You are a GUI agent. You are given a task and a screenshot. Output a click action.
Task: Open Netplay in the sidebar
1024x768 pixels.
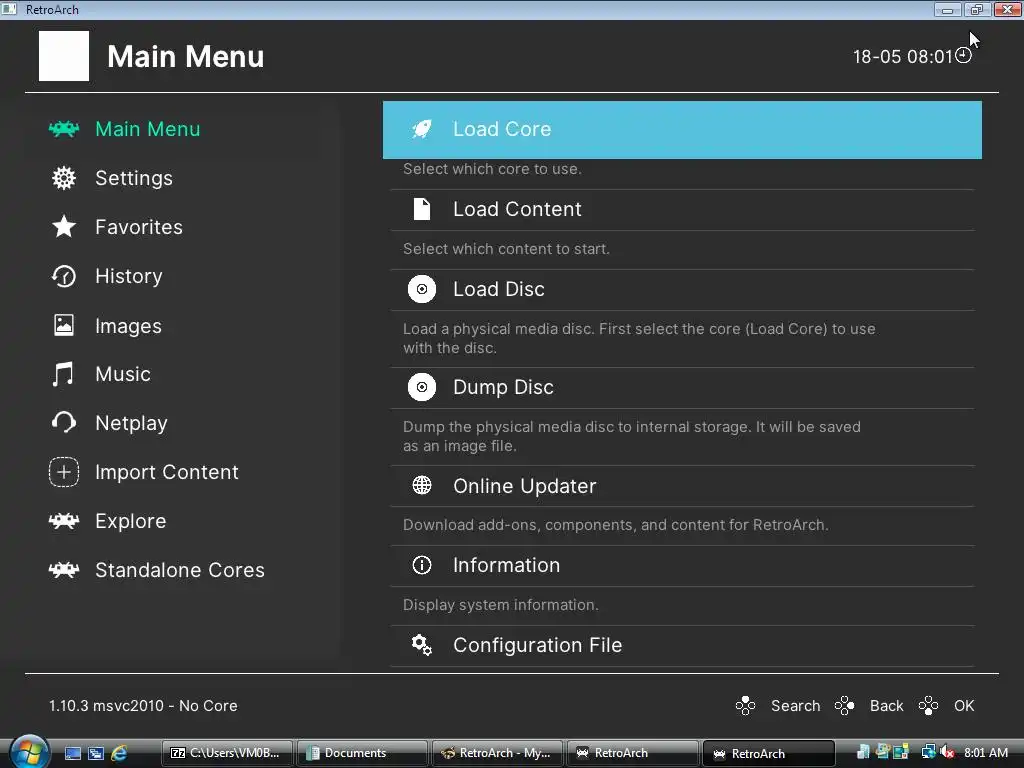point(131,423)
